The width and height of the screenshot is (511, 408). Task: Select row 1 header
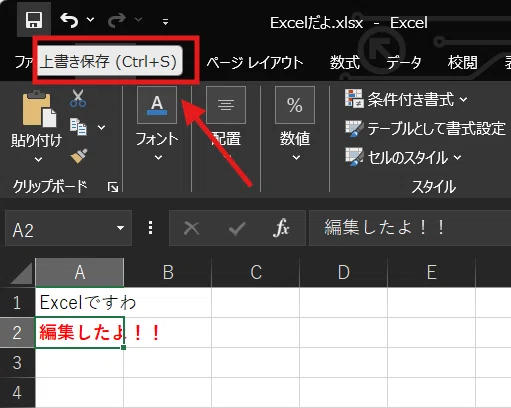[17, 303]
